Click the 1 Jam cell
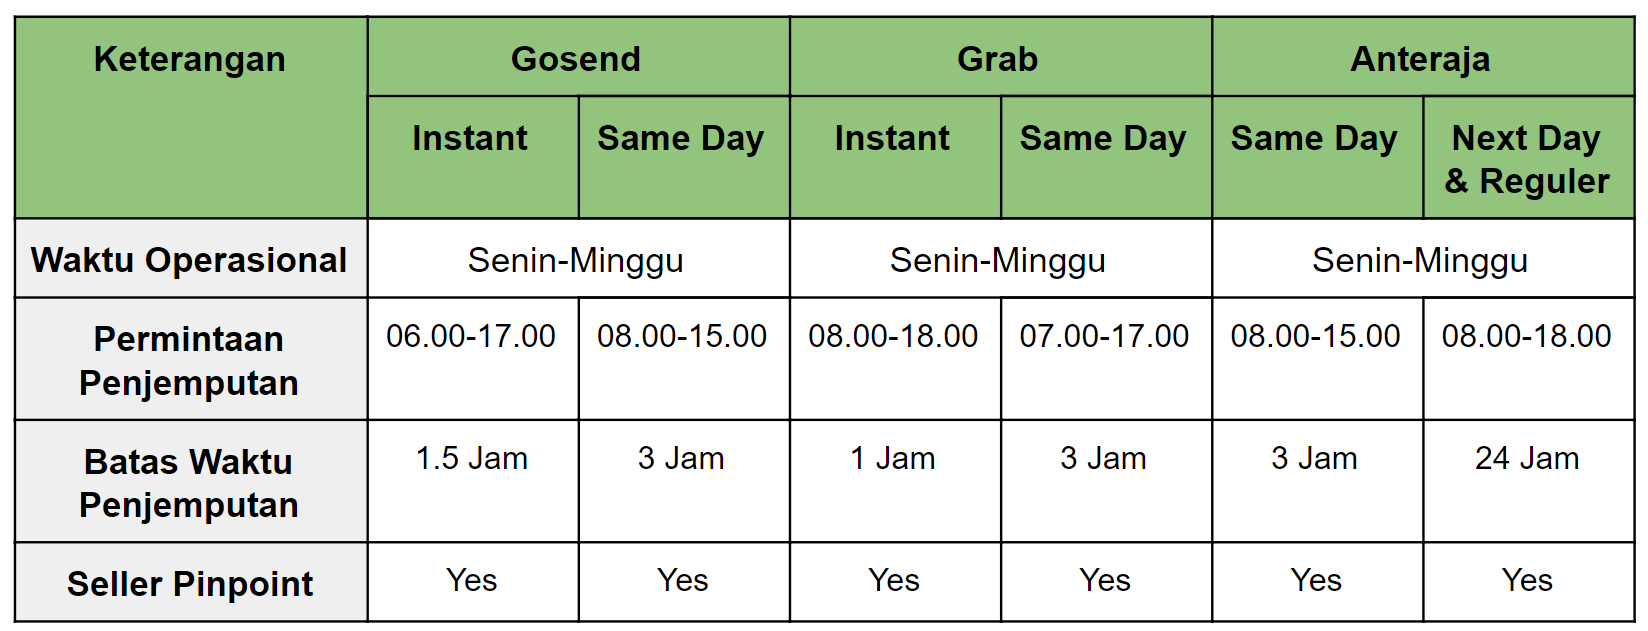 [x=894, y=481]
